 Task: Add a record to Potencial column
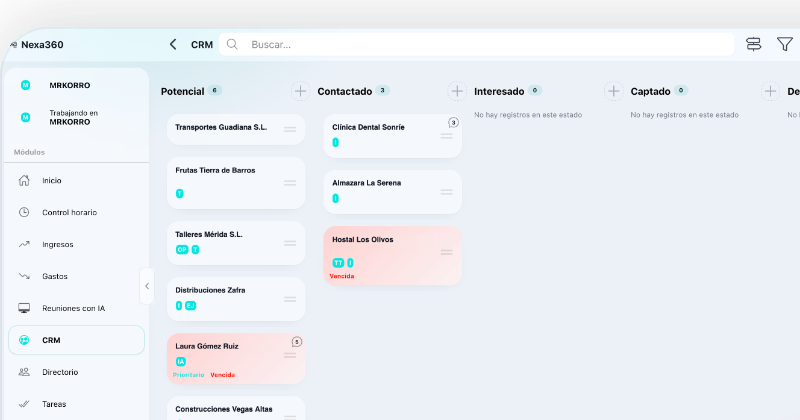click(x=301, y=91)
